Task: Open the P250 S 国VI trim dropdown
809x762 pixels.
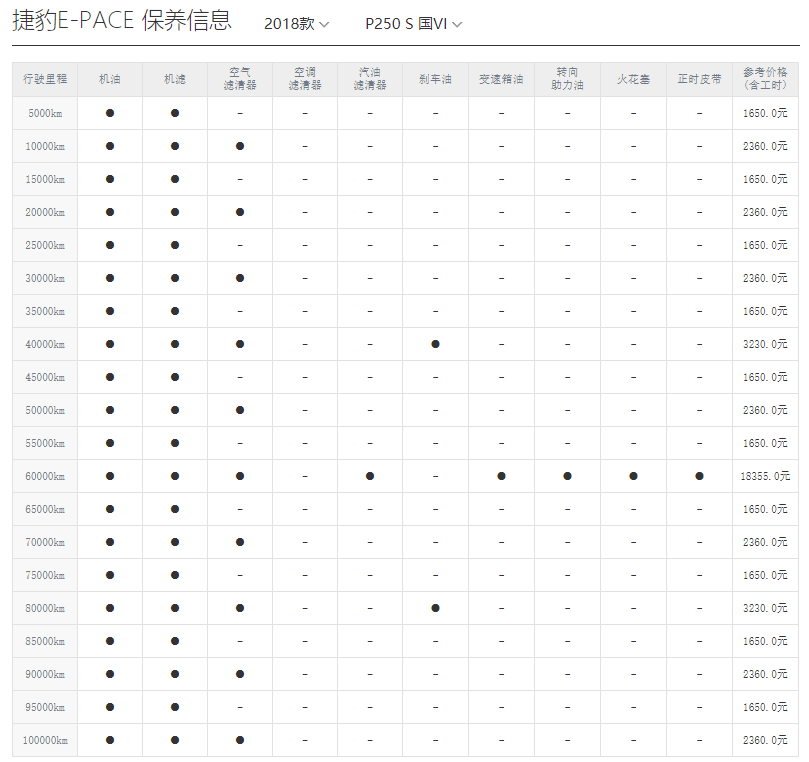Action: [x=413, y=24]
